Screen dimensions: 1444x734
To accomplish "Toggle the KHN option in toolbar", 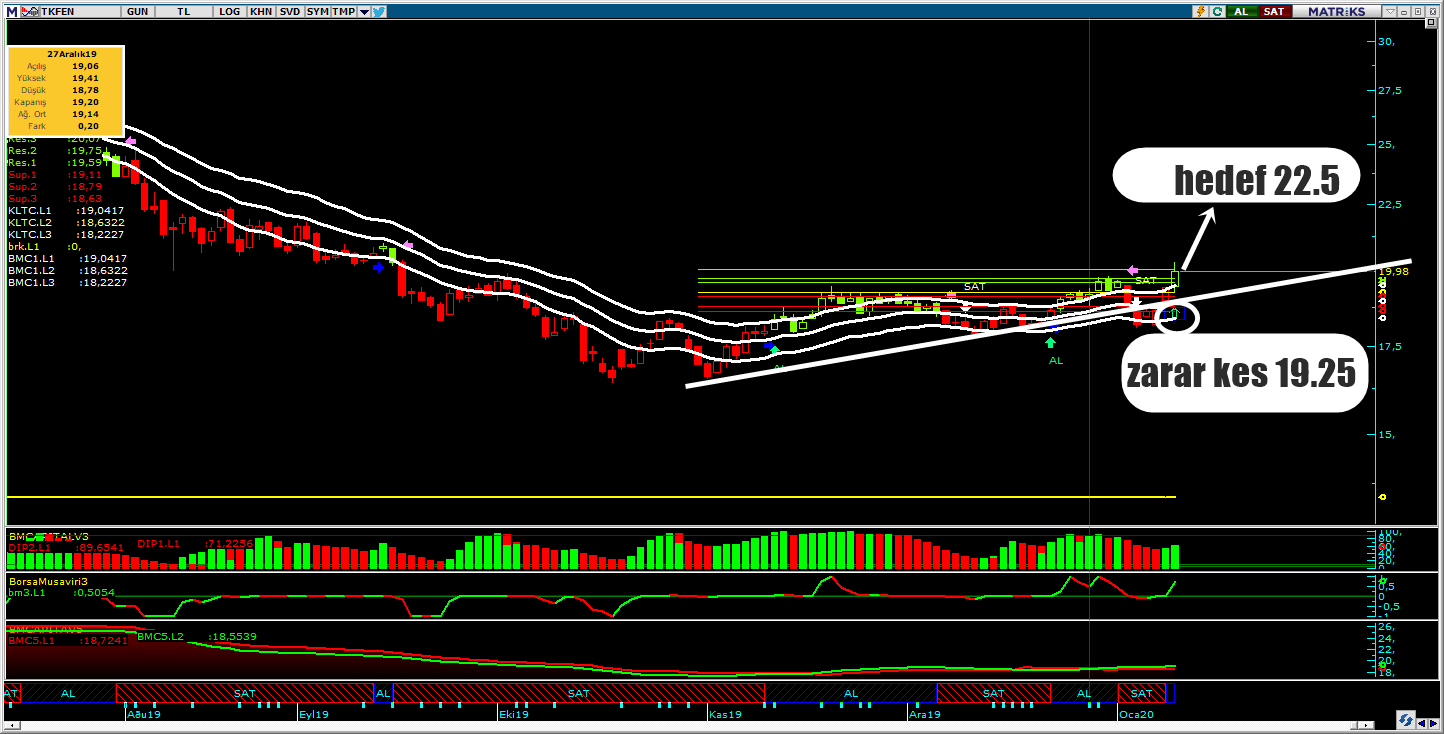I will (260, 11).
